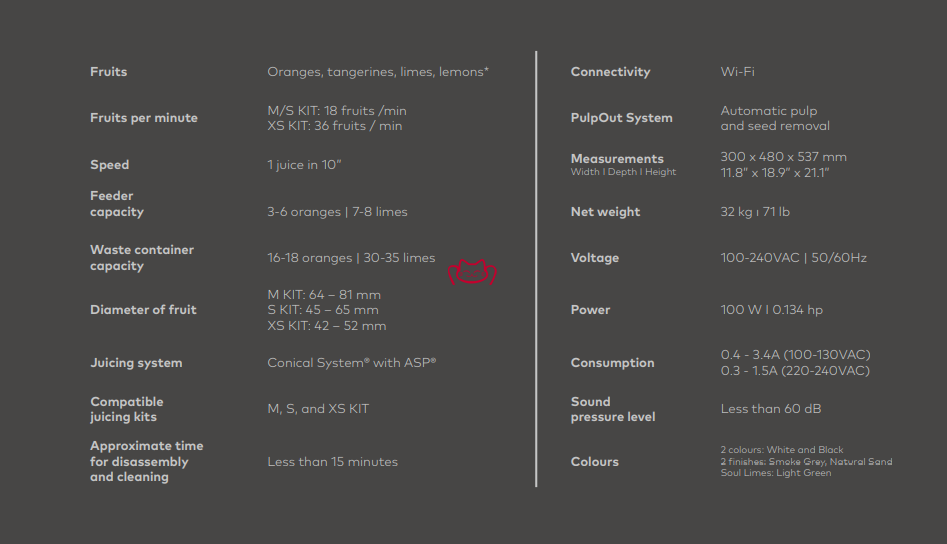Select the text 'M/S KIT: 18 fruits /min'
This screenshot has height=544, width=947.
coord(337,110)
